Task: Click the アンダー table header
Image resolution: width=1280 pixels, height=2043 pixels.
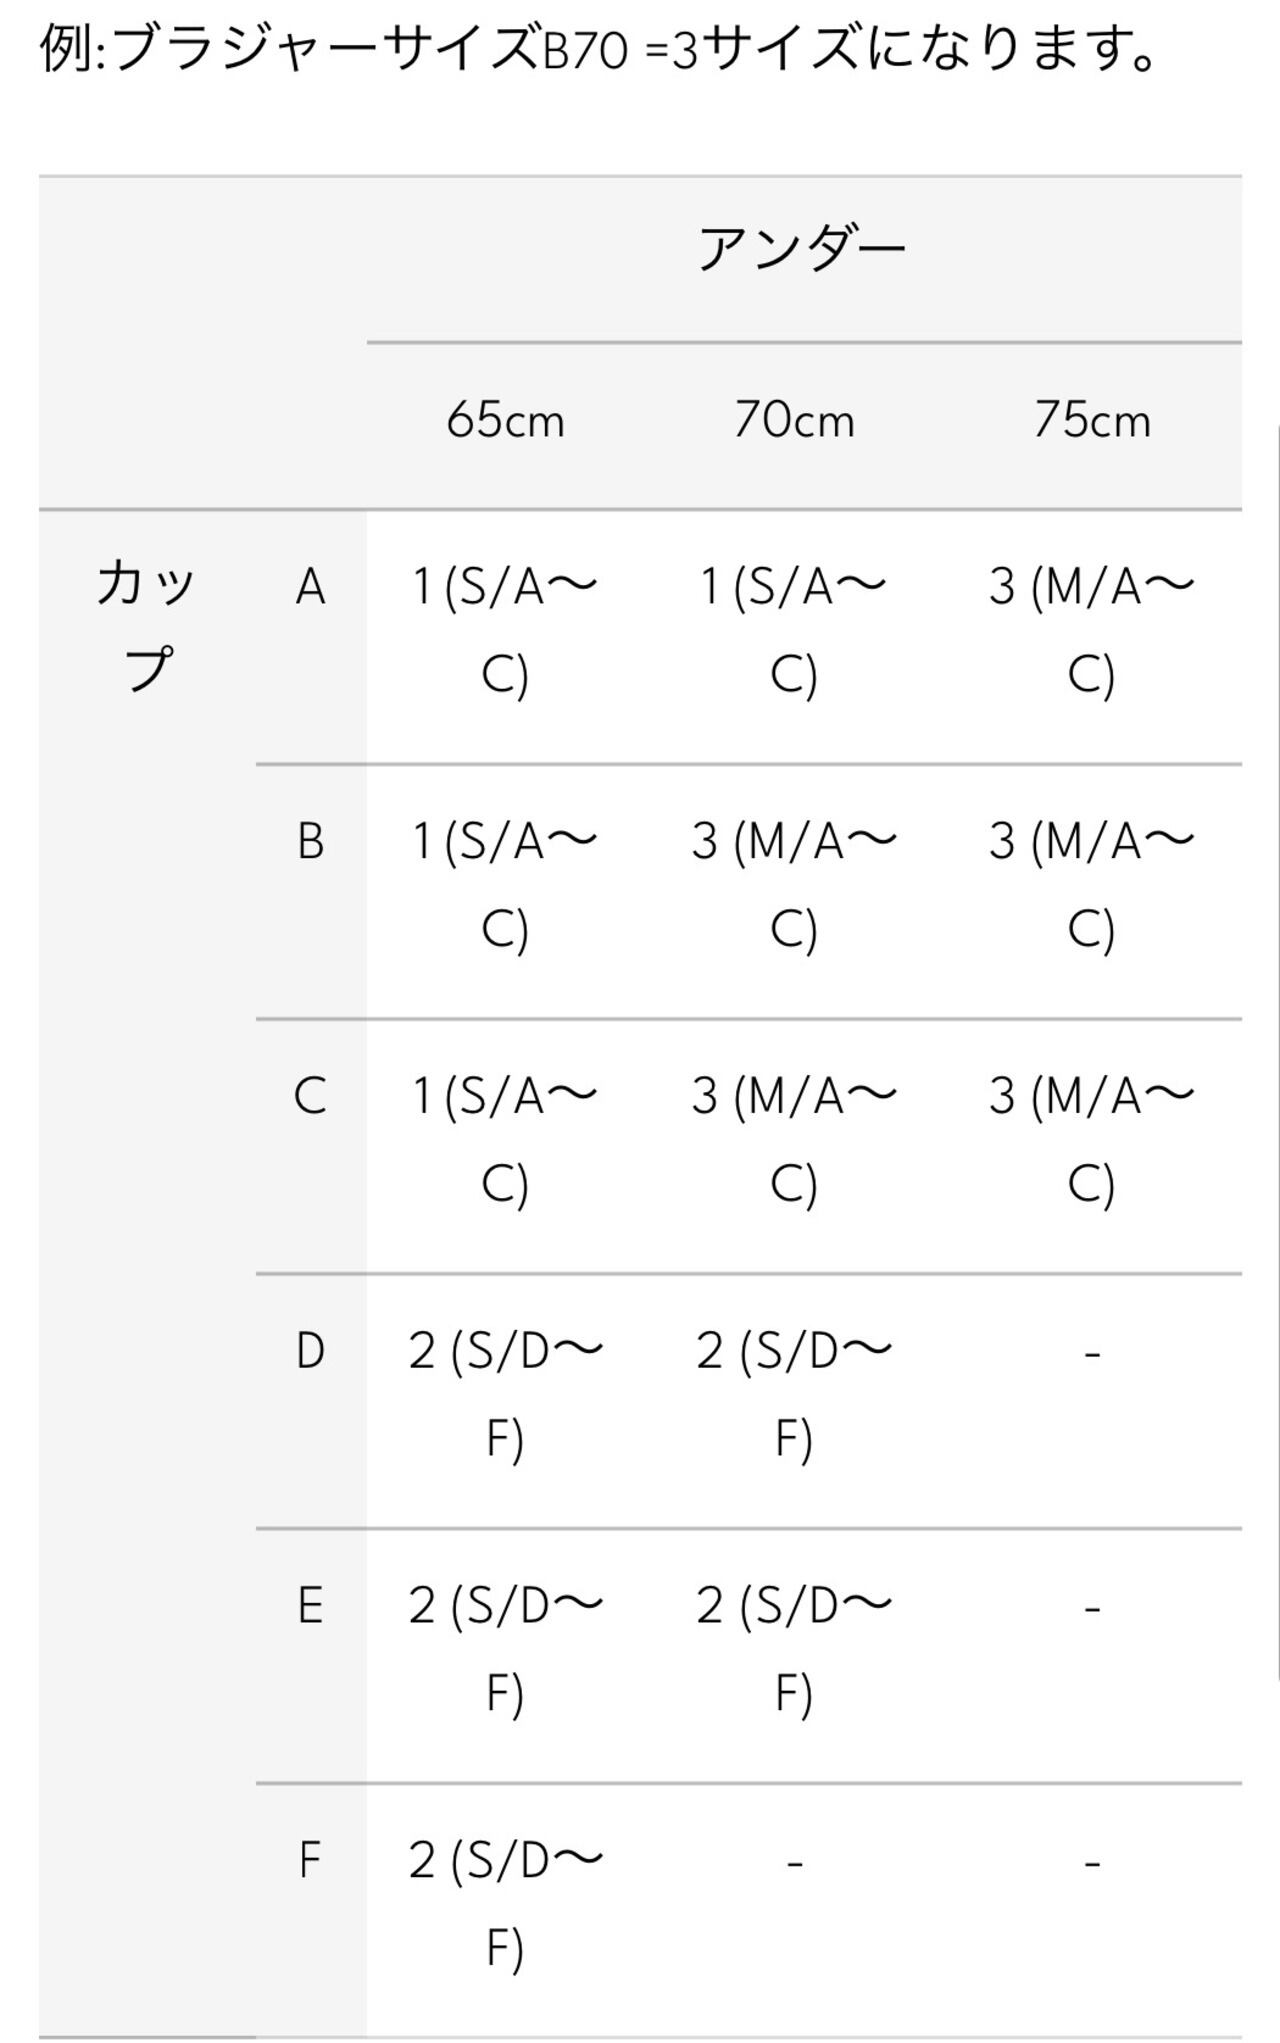Action: coord(801,250)
